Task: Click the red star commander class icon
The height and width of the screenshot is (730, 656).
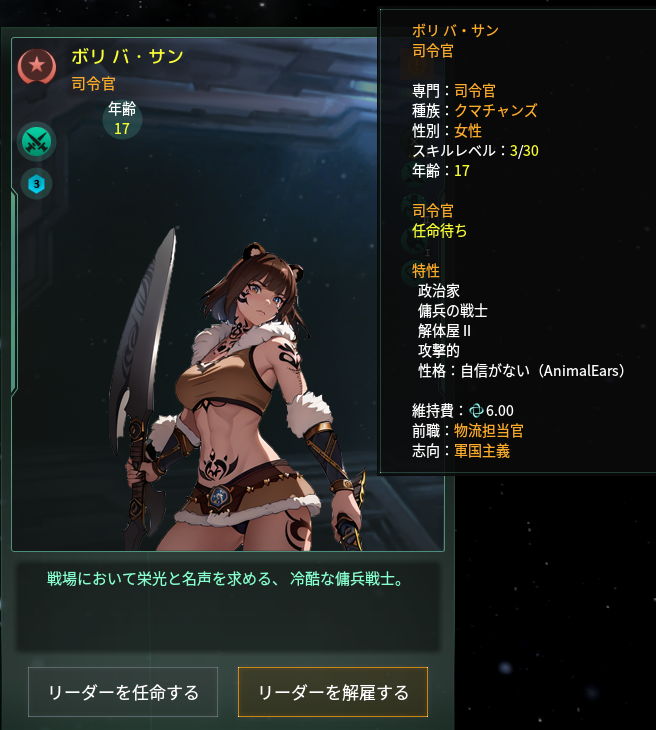Action: [37, 66]
